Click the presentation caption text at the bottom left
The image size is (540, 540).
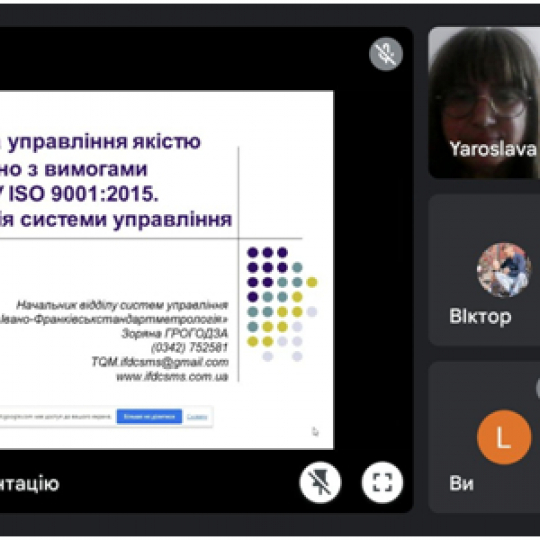[x=30, y=483]
